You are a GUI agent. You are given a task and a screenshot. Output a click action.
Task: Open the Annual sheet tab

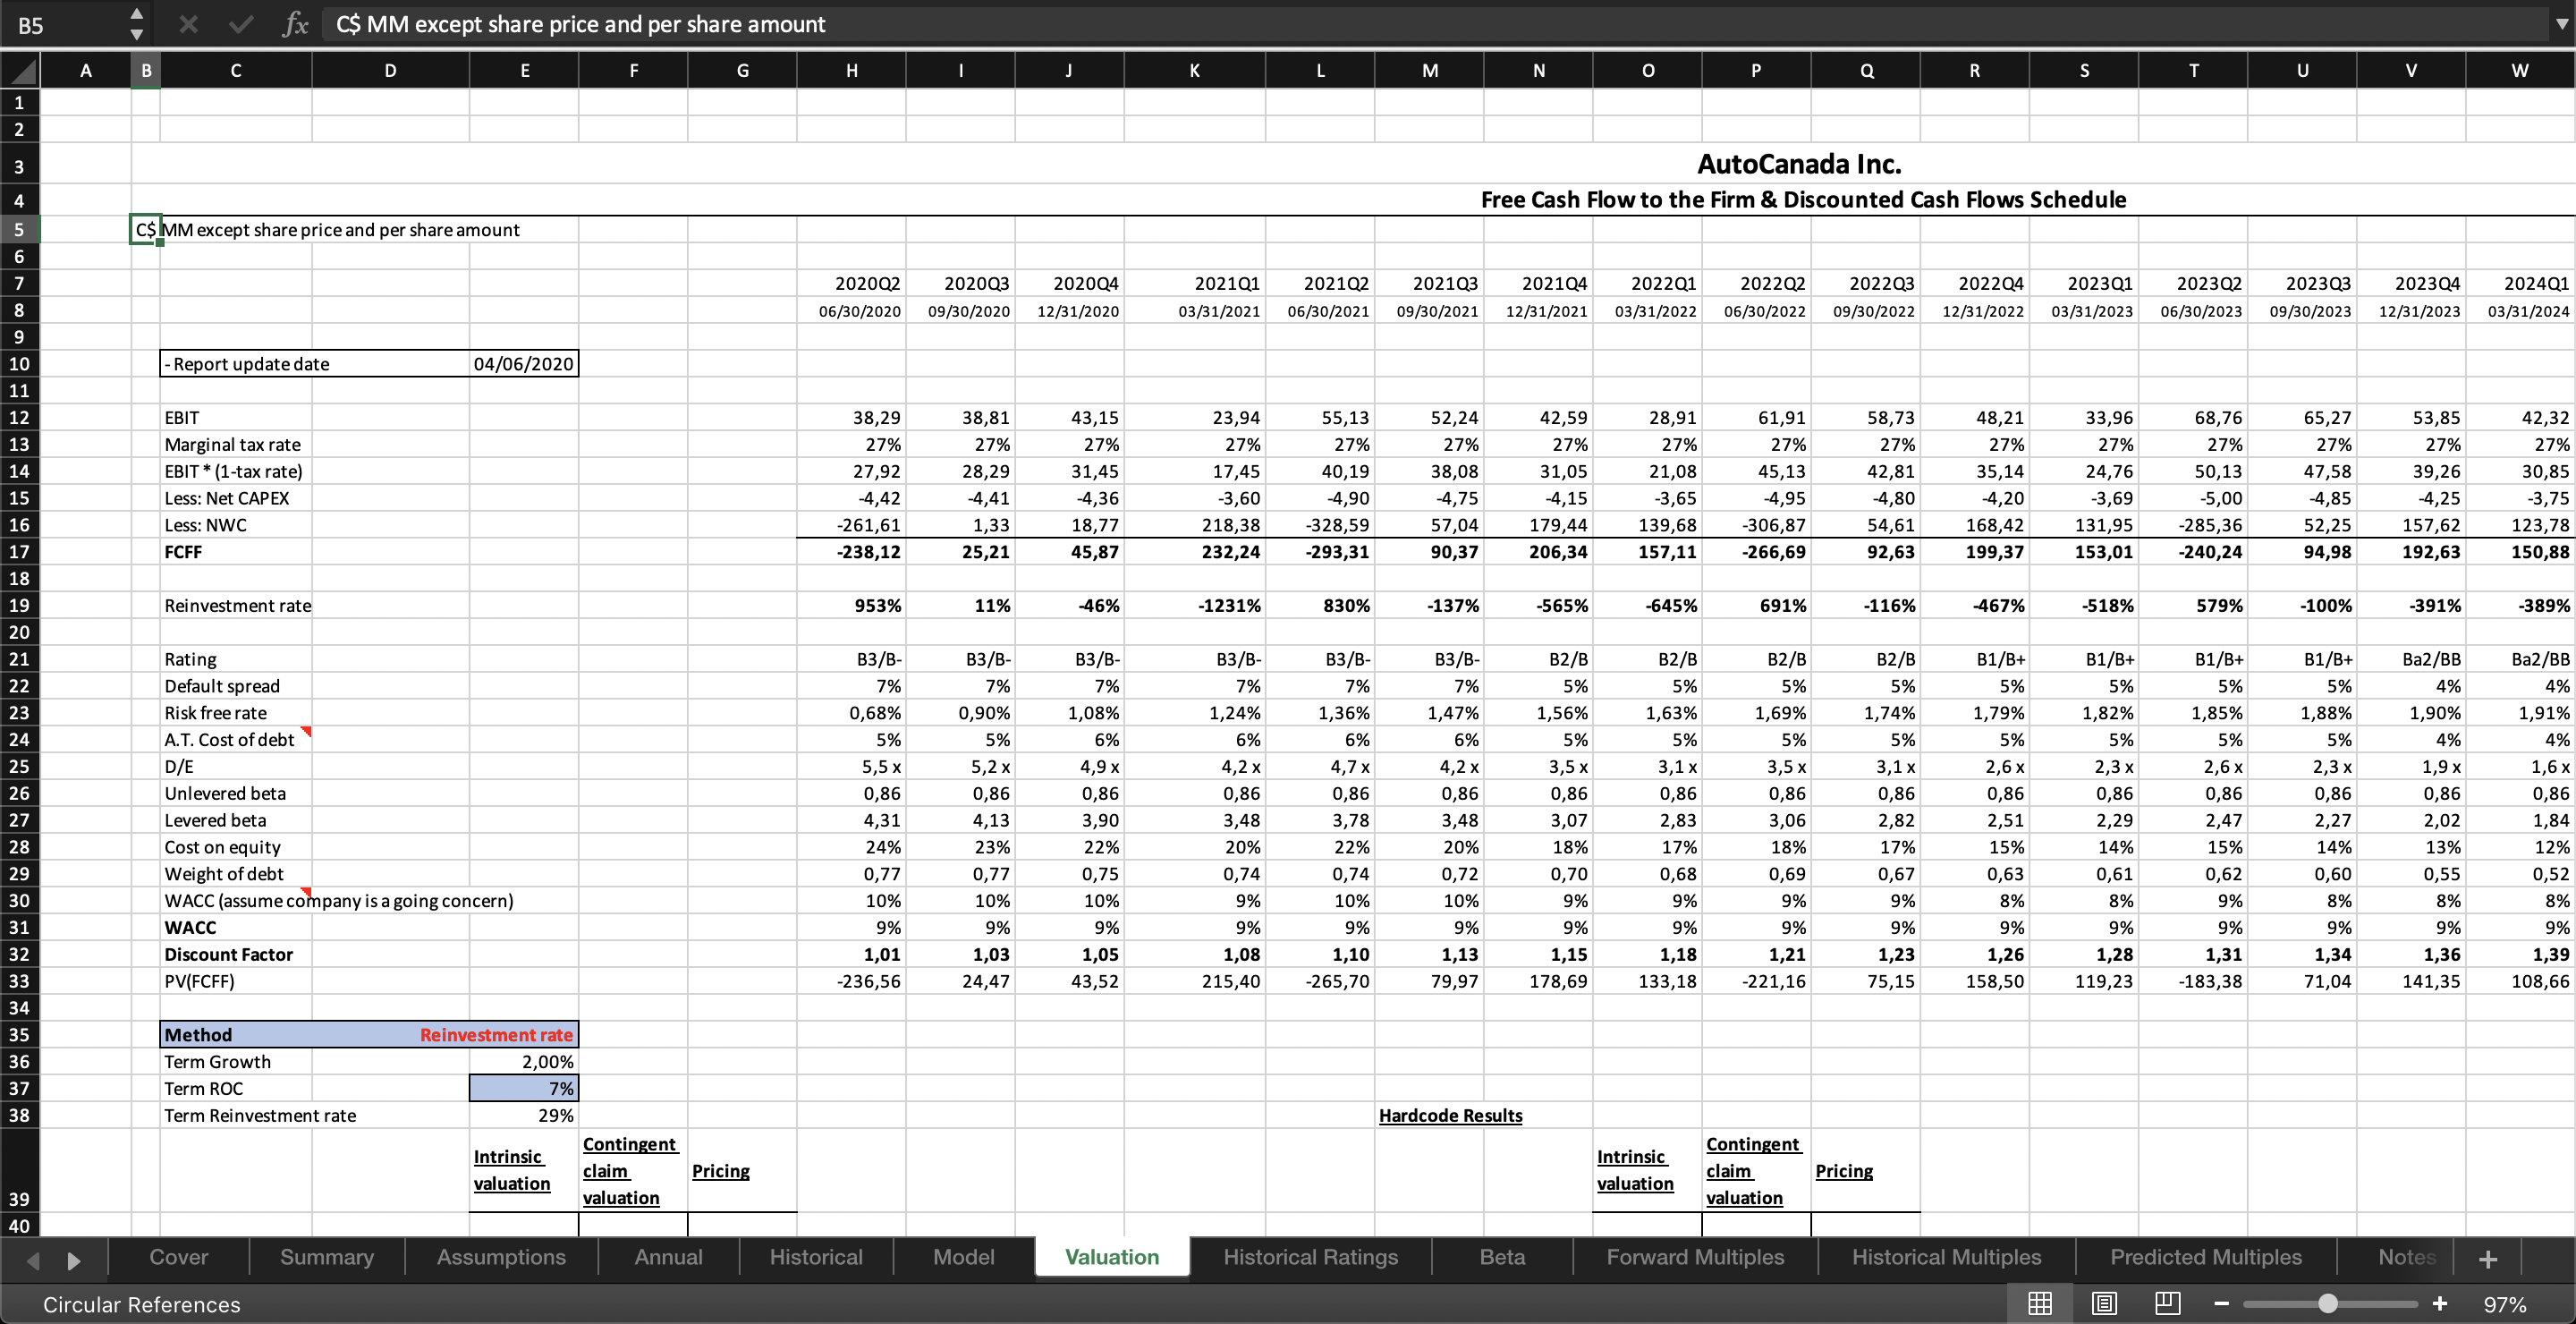[x=669, y=1257]
